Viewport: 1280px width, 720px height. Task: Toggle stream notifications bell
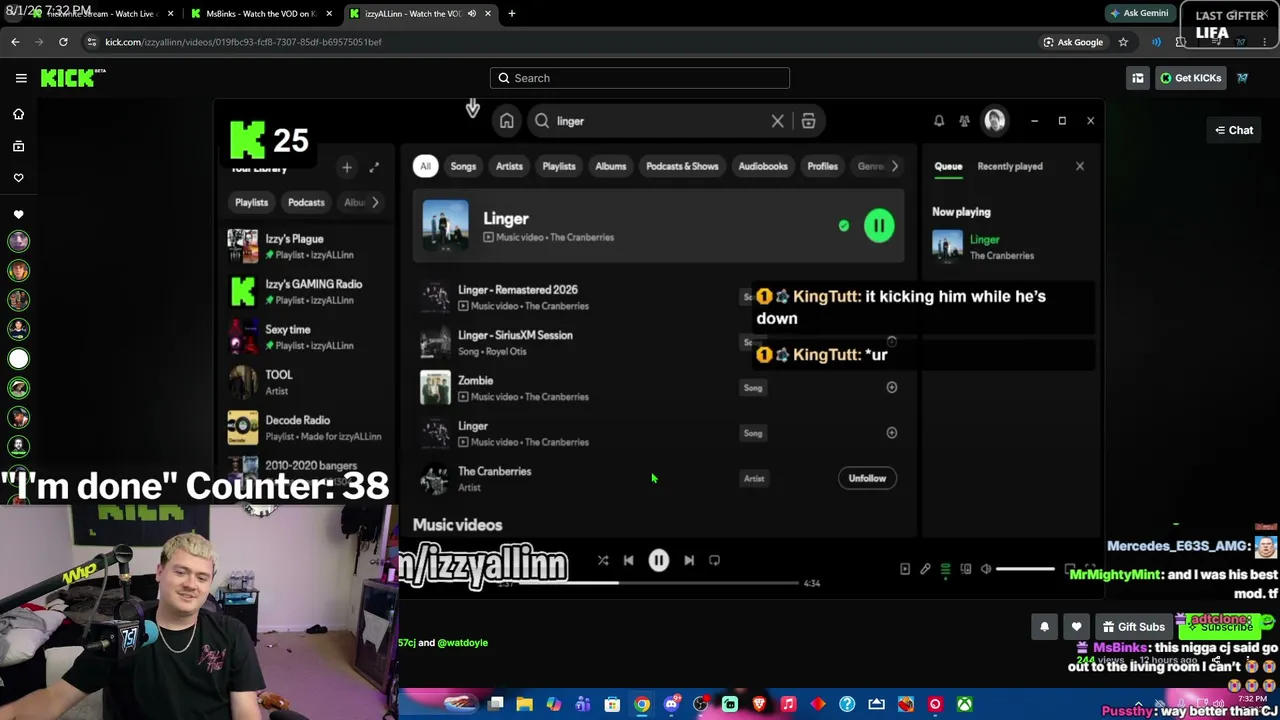tap(1044, 627)
